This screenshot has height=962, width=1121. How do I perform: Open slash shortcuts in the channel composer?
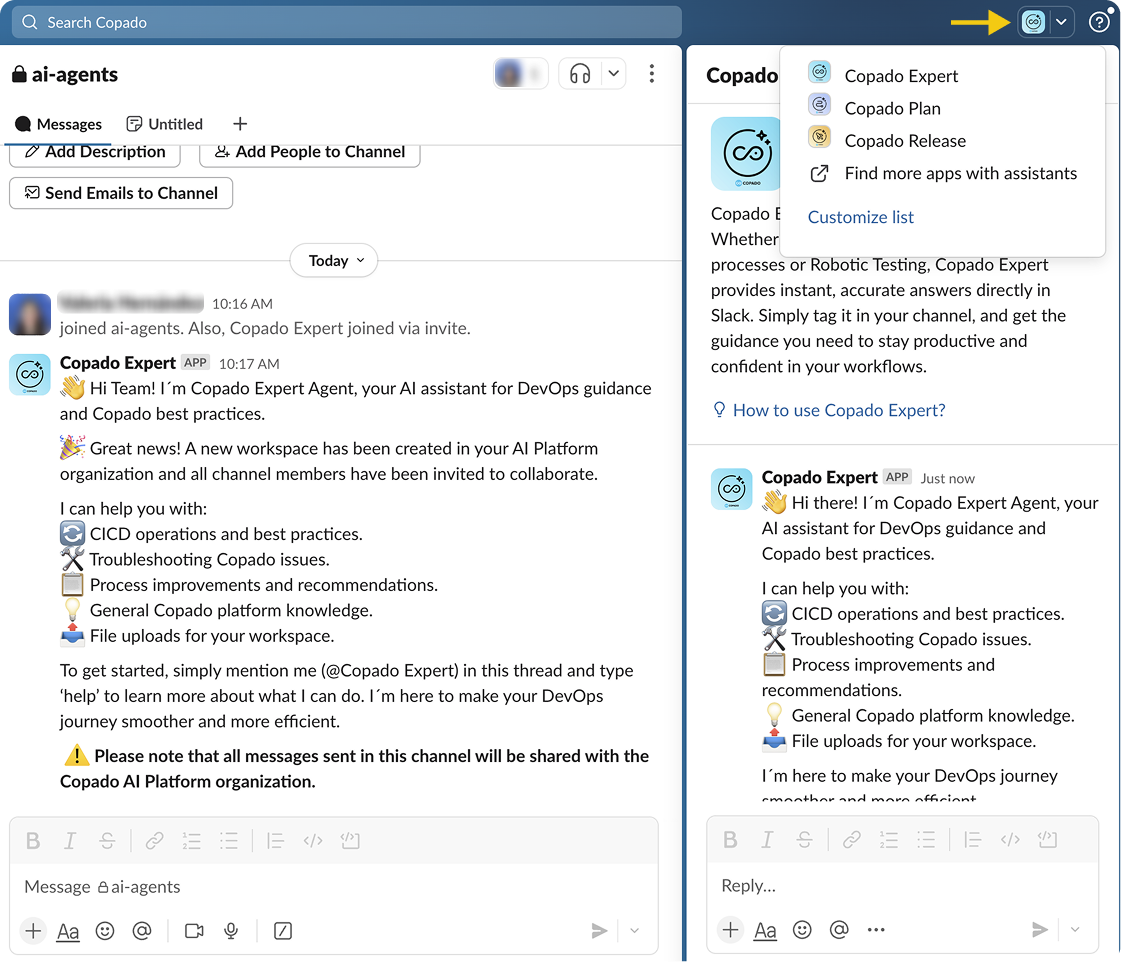tap(283, 931)
